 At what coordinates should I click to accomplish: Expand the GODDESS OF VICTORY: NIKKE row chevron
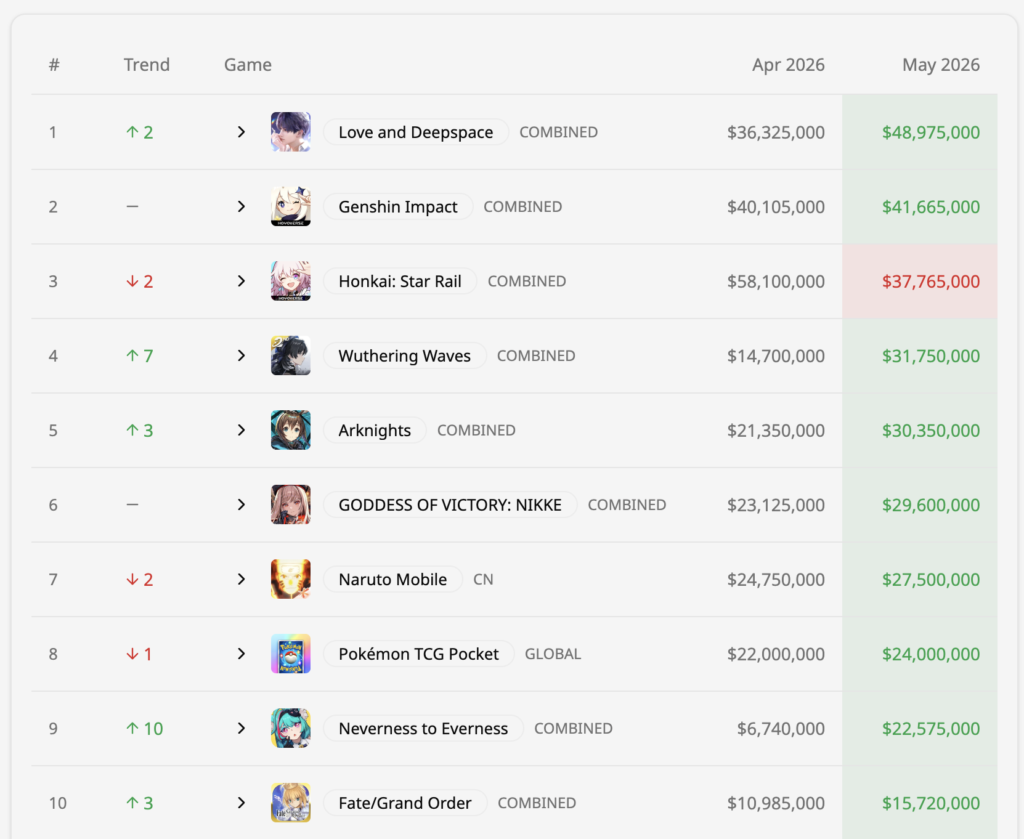[x=241, y=505]
